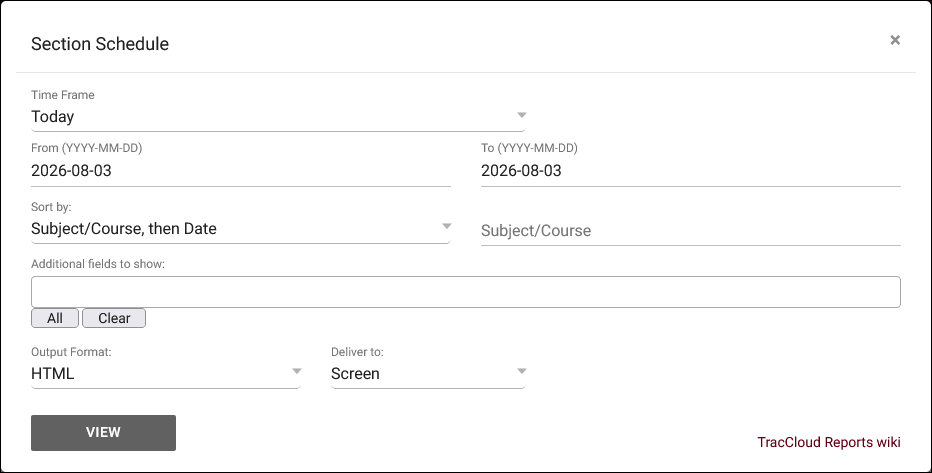
Task: Click the Section Schedule title text
Action: pyautogui.click(x=100, y=44)
